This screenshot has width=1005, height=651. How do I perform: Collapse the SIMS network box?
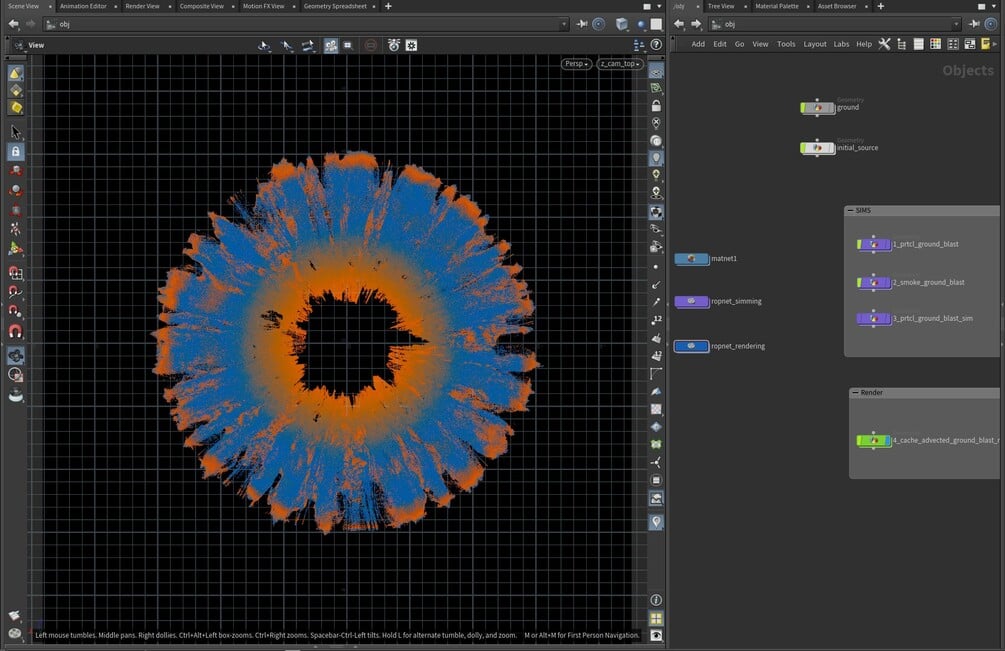[x=849, y=211]
